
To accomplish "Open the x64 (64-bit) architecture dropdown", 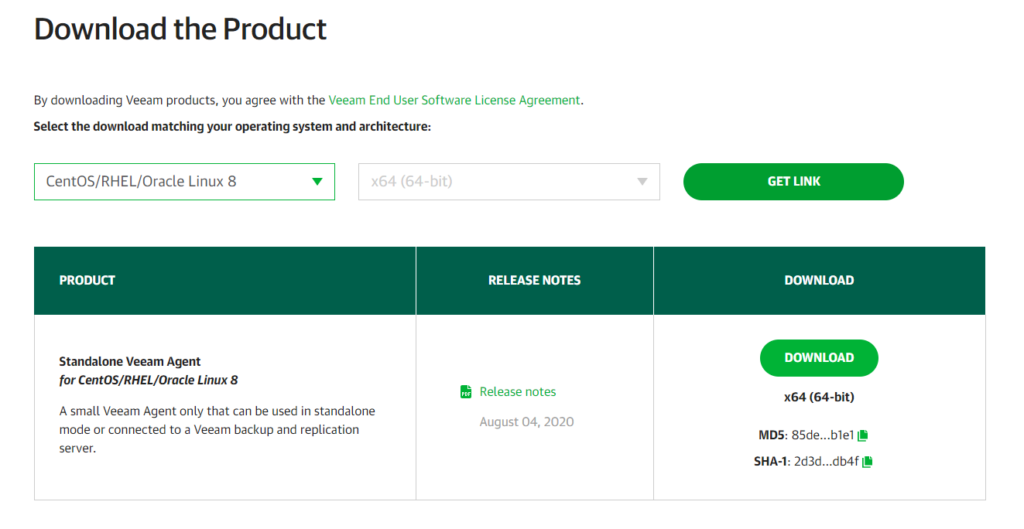I will pyautogui.click(x=509, y=182).
